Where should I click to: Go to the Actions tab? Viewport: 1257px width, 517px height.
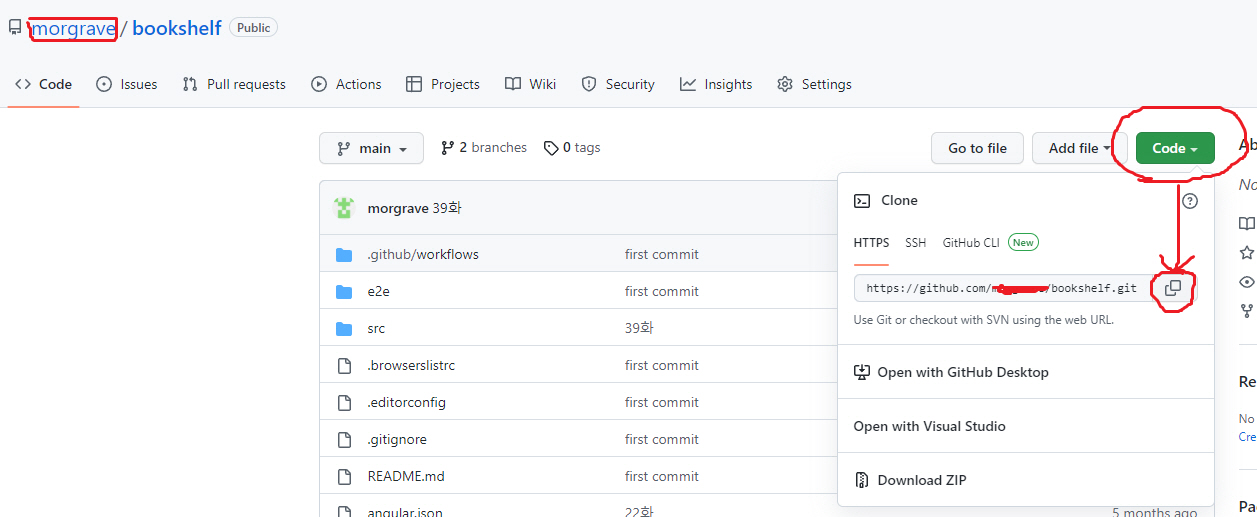coord(346,84)
